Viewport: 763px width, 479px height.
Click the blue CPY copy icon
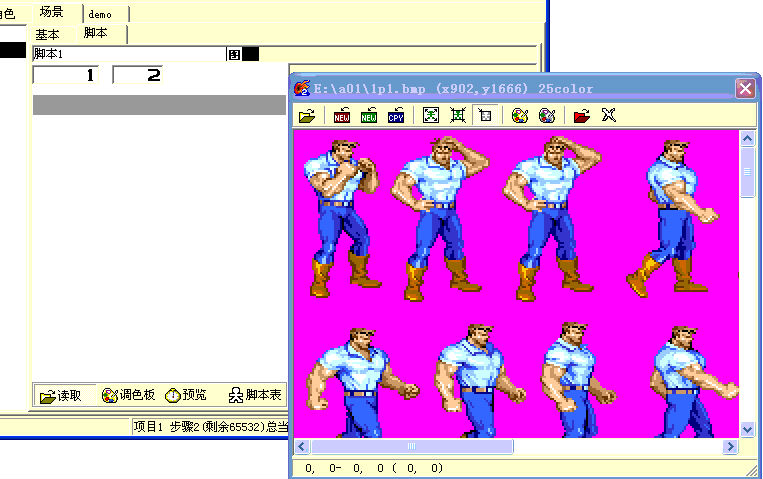[396, 116]
